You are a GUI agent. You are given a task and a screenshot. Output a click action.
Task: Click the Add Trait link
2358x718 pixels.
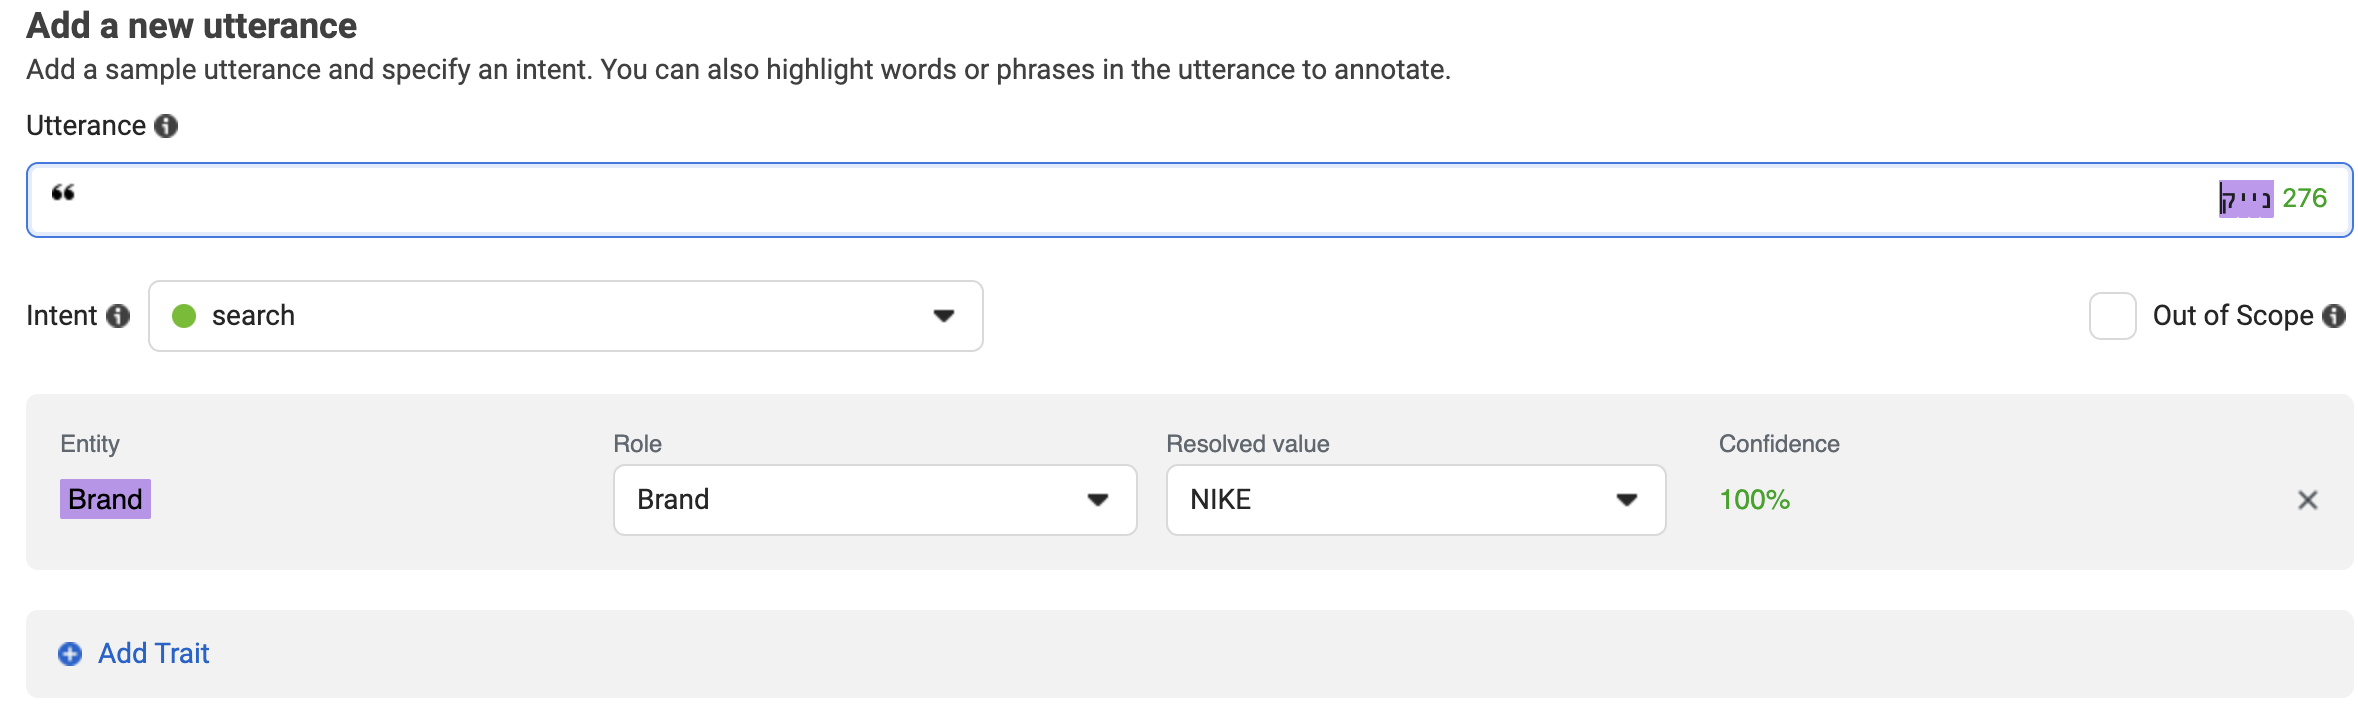153,653
